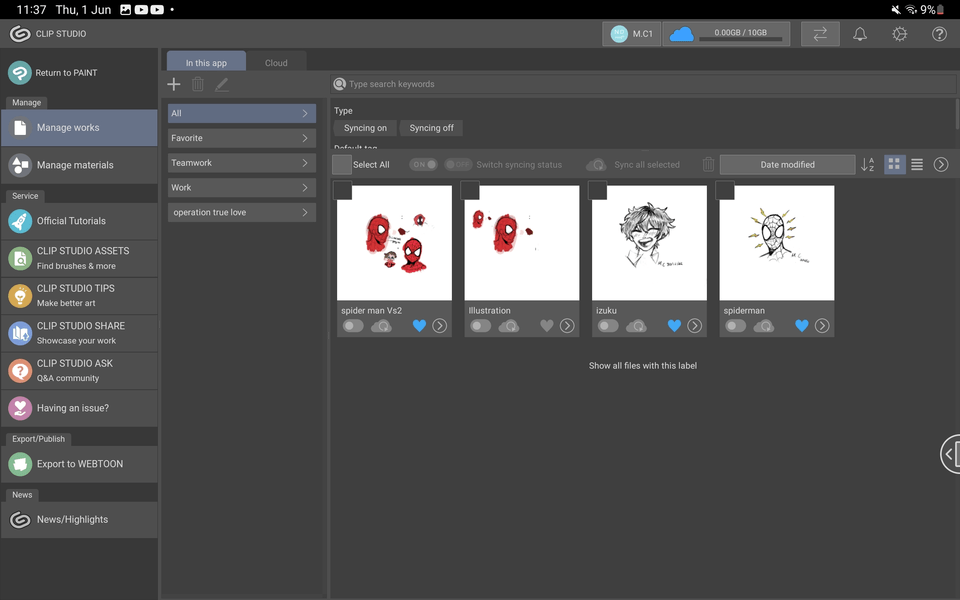This screenshot has width=960, height=600.
Task: Toggle the sort order A-Z icon
Action: 868,165
